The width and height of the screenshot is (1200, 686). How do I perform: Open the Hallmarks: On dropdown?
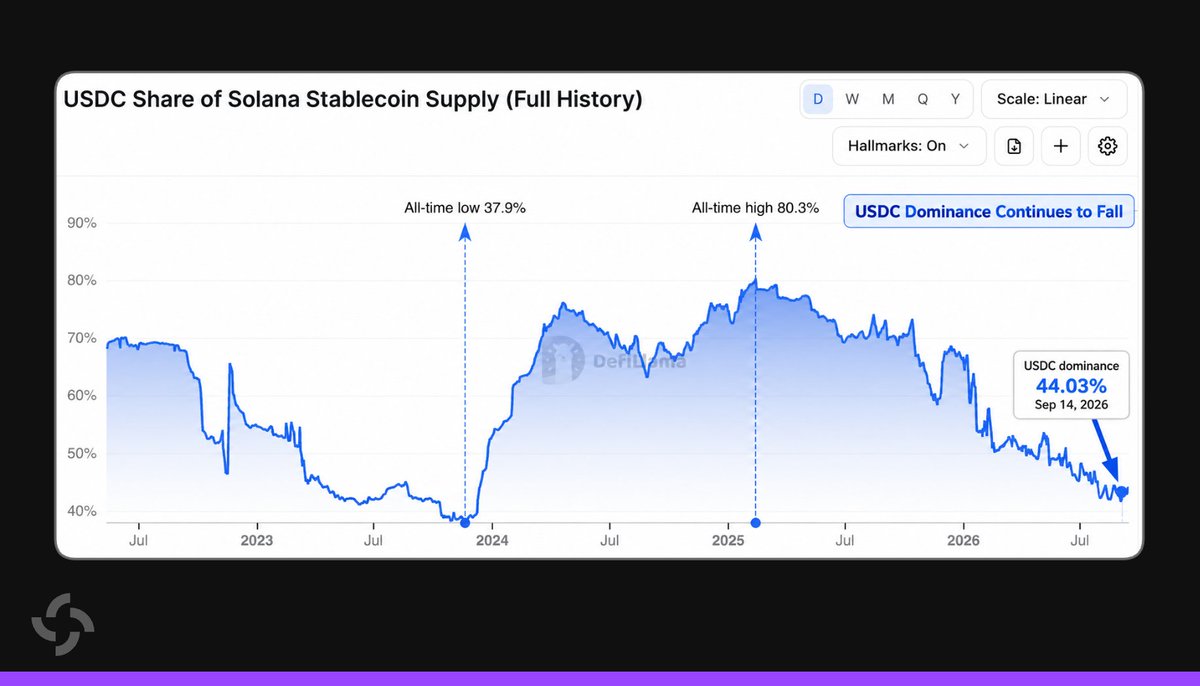[x=909, y=146]
